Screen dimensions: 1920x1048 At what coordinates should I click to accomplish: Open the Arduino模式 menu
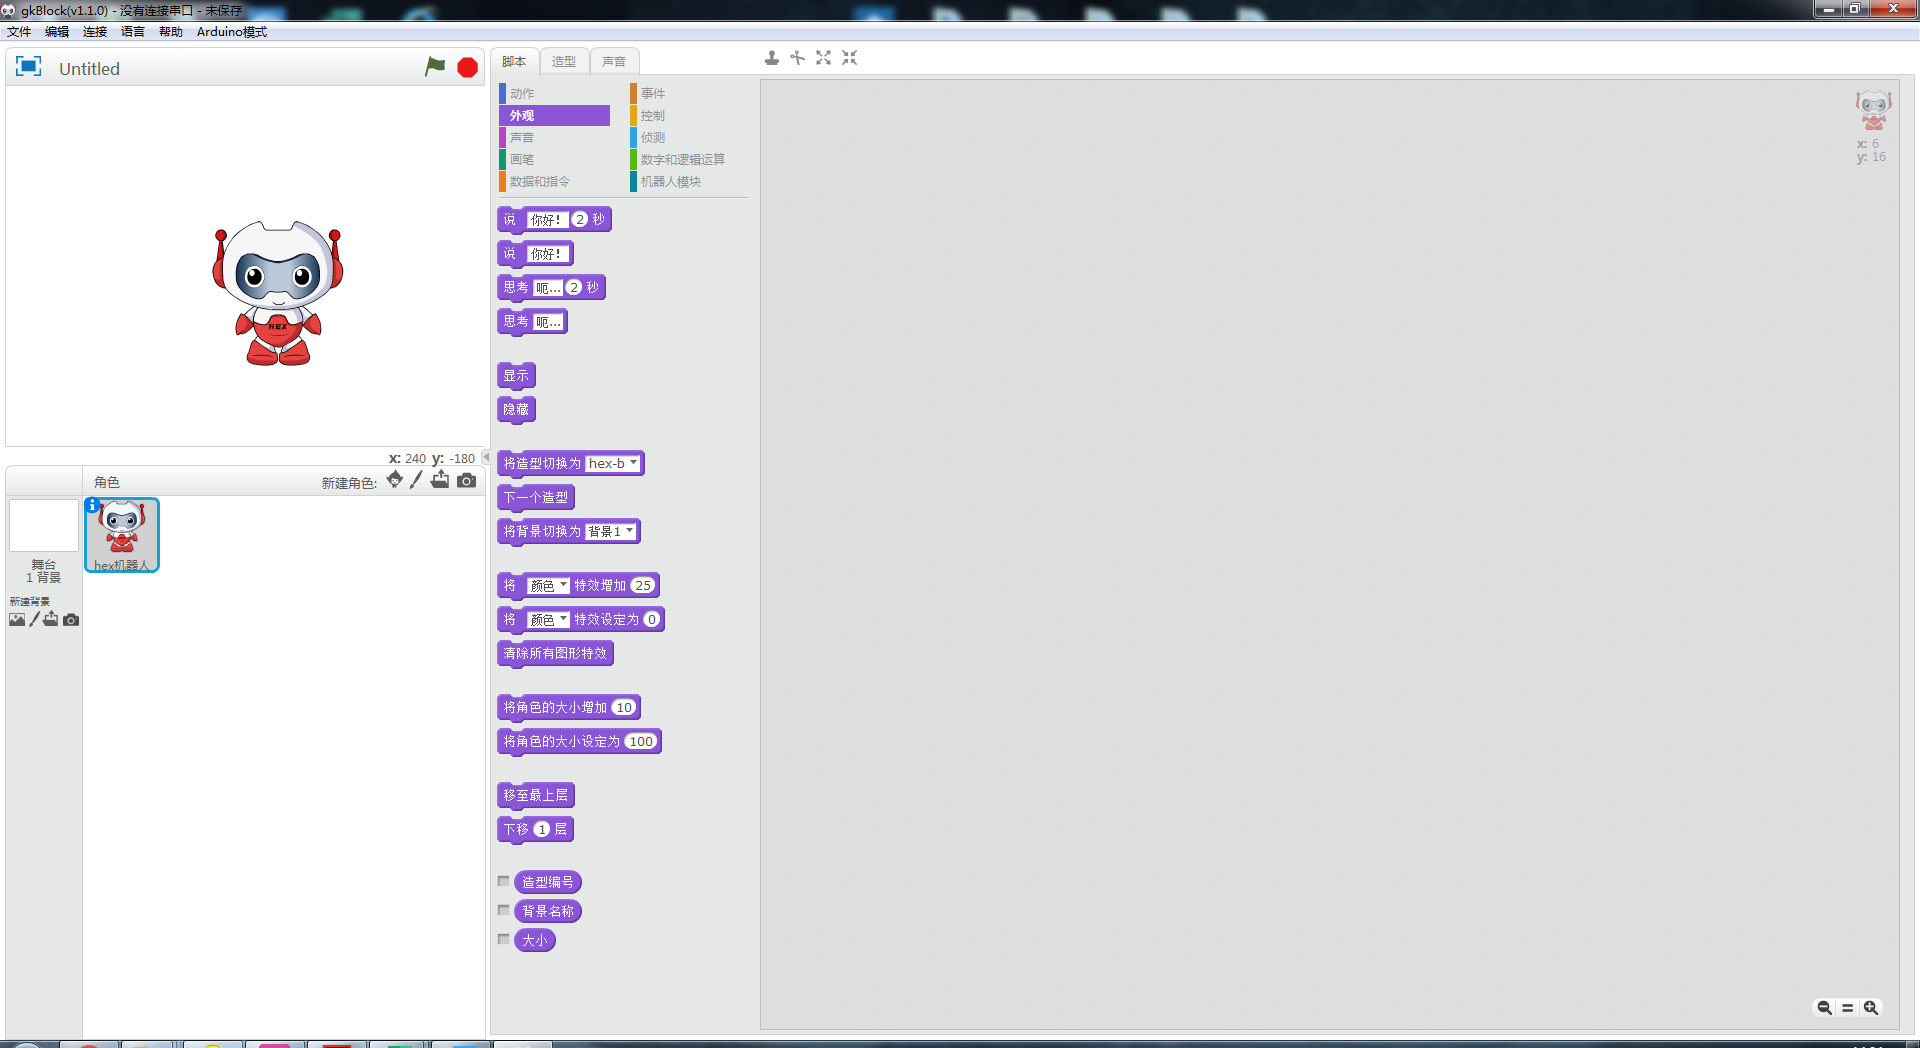click(x=232, y=31)
